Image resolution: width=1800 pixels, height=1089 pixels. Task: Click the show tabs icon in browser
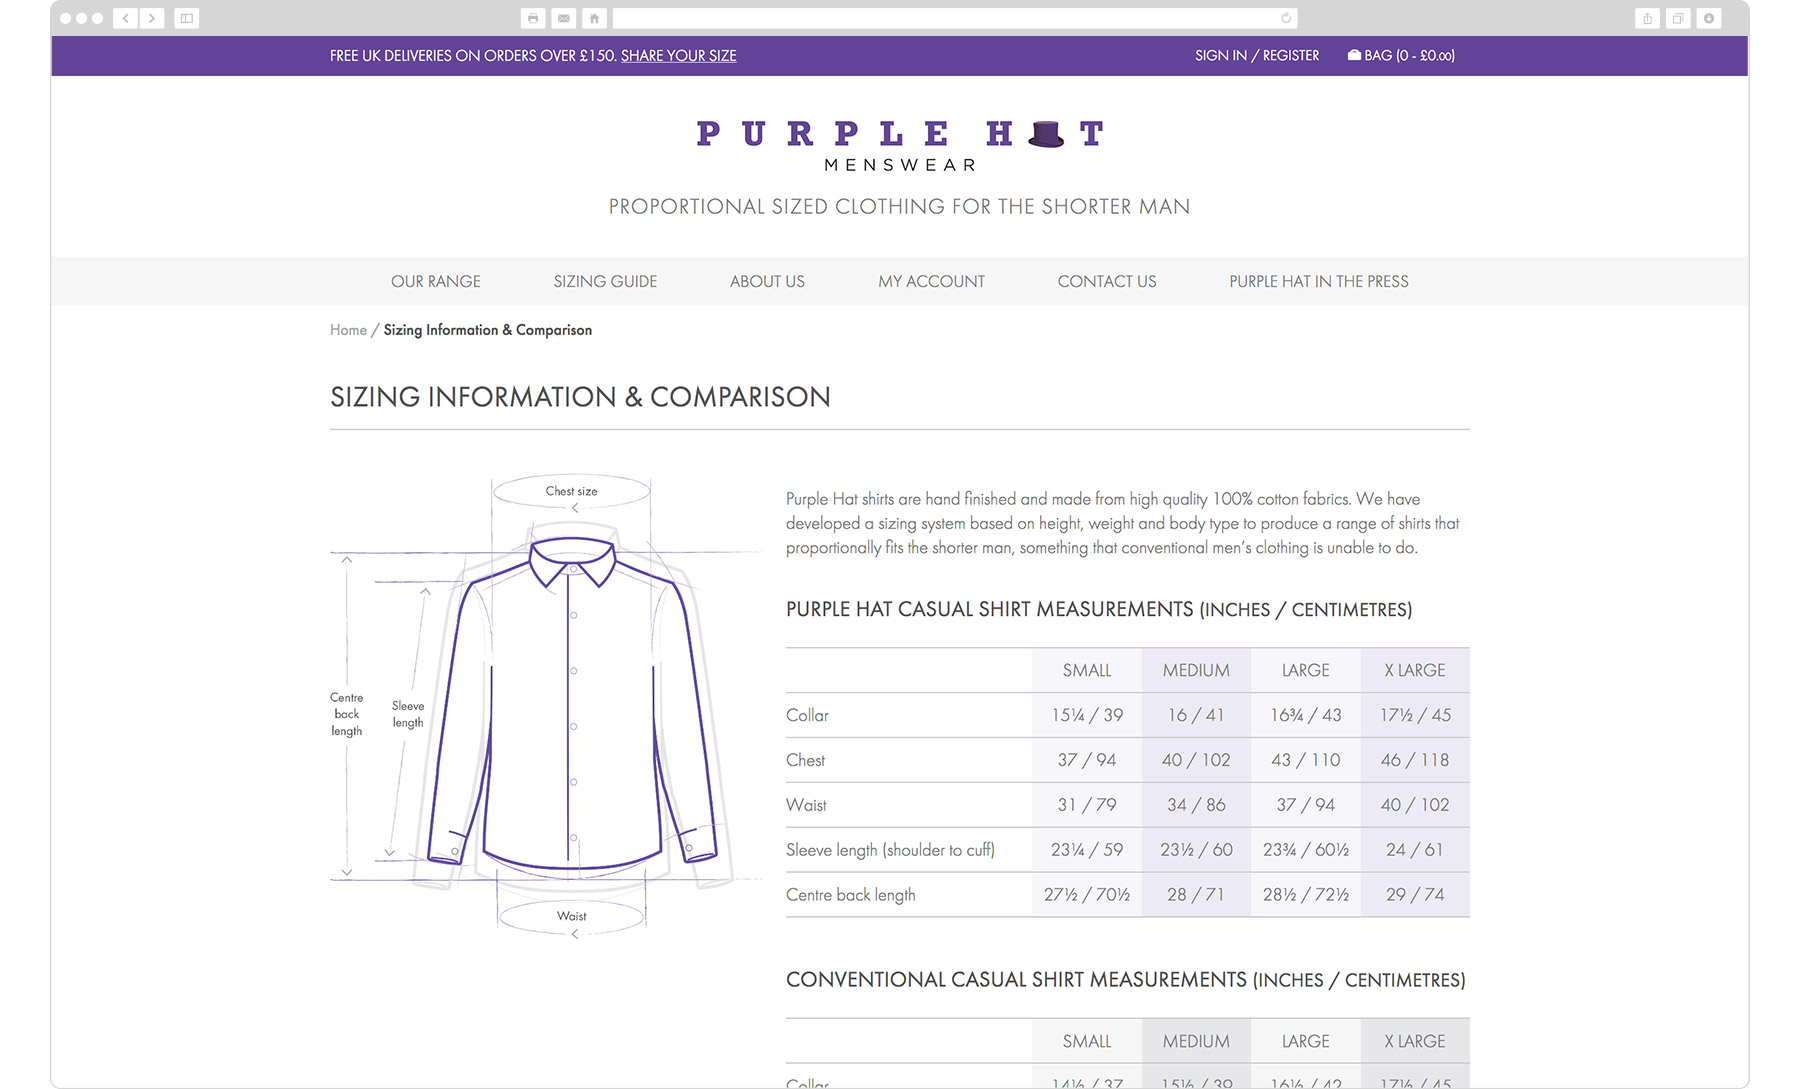pos(1678,18)
